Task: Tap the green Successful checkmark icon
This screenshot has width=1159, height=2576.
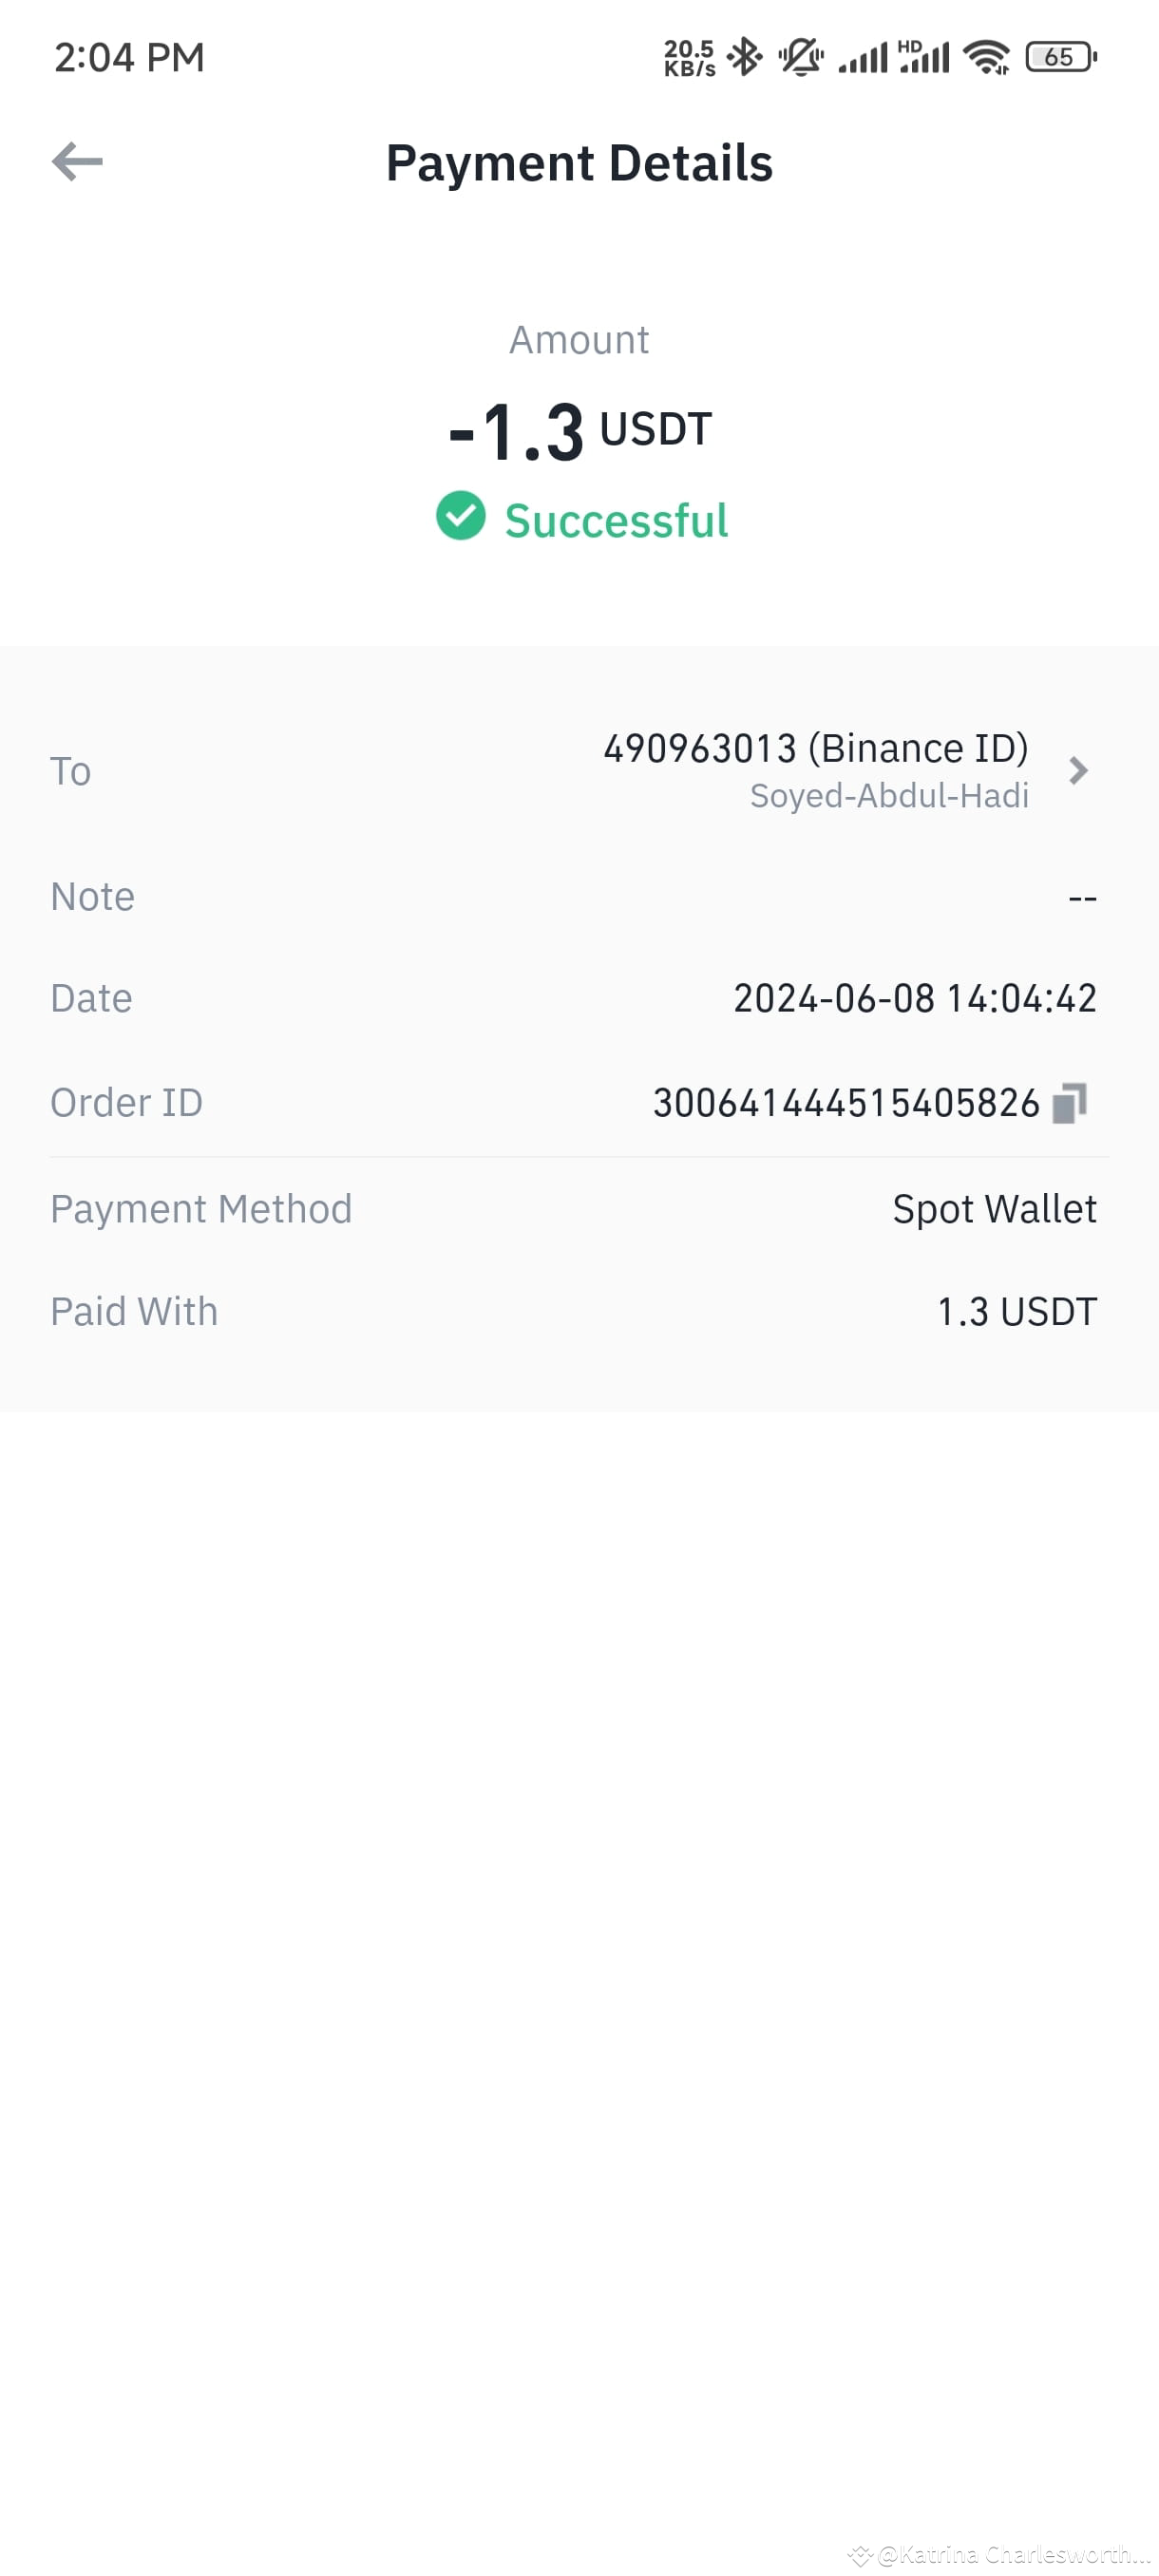Action: point(461,516)
